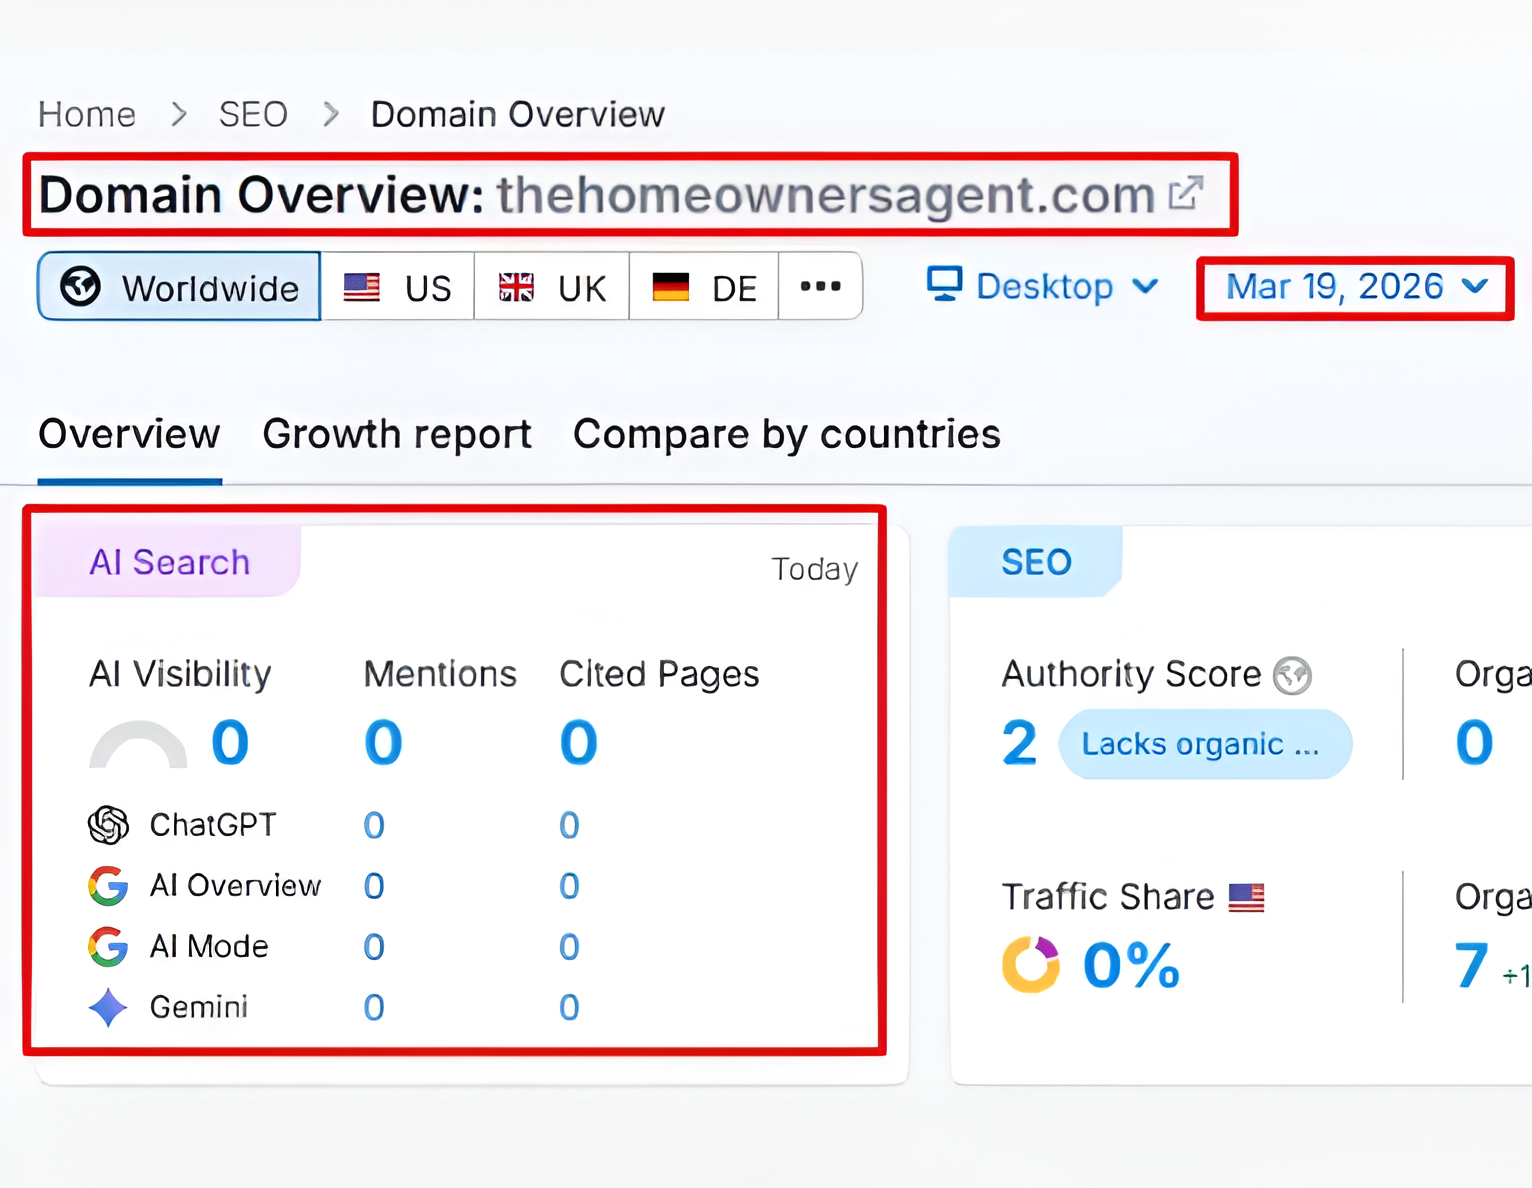Click the total Mentions value 0
Image resolution: width=1532 pixels, height=1188 pixels.
point(383,743)
